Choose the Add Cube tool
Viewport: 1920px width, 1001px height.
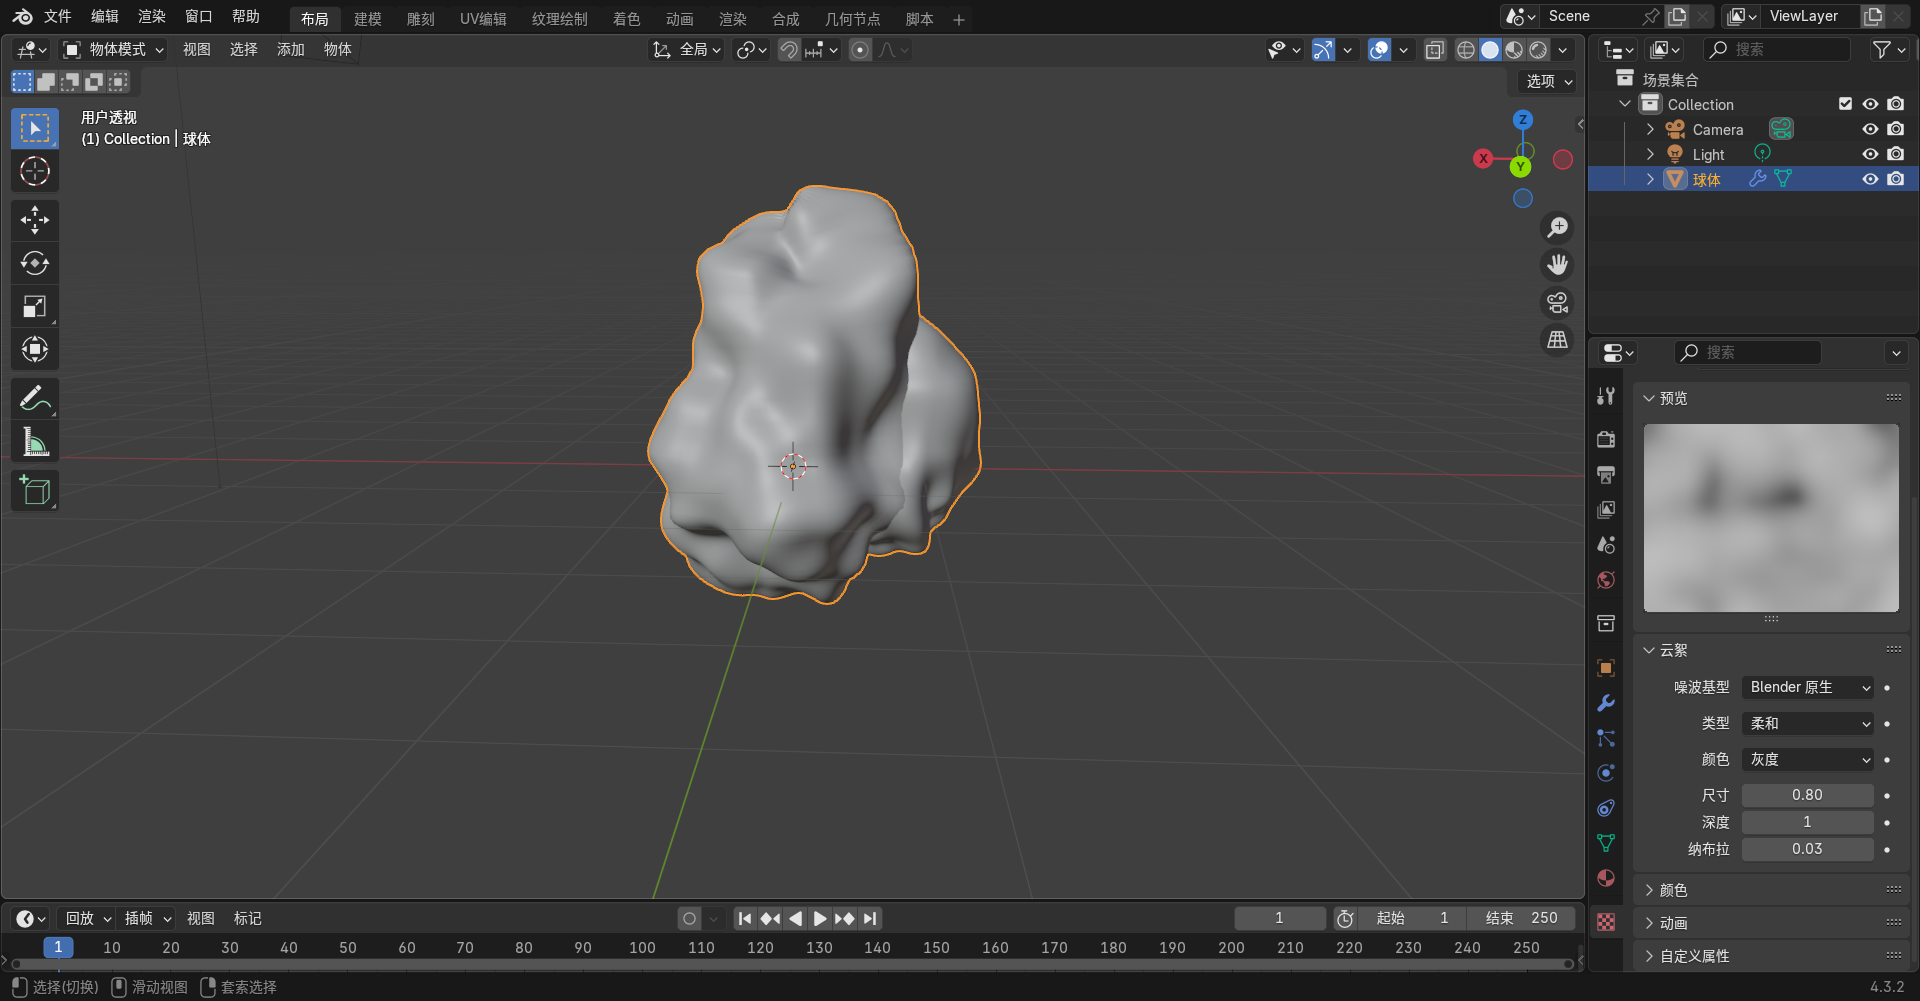pyautogui.click(x=35, y=491)
